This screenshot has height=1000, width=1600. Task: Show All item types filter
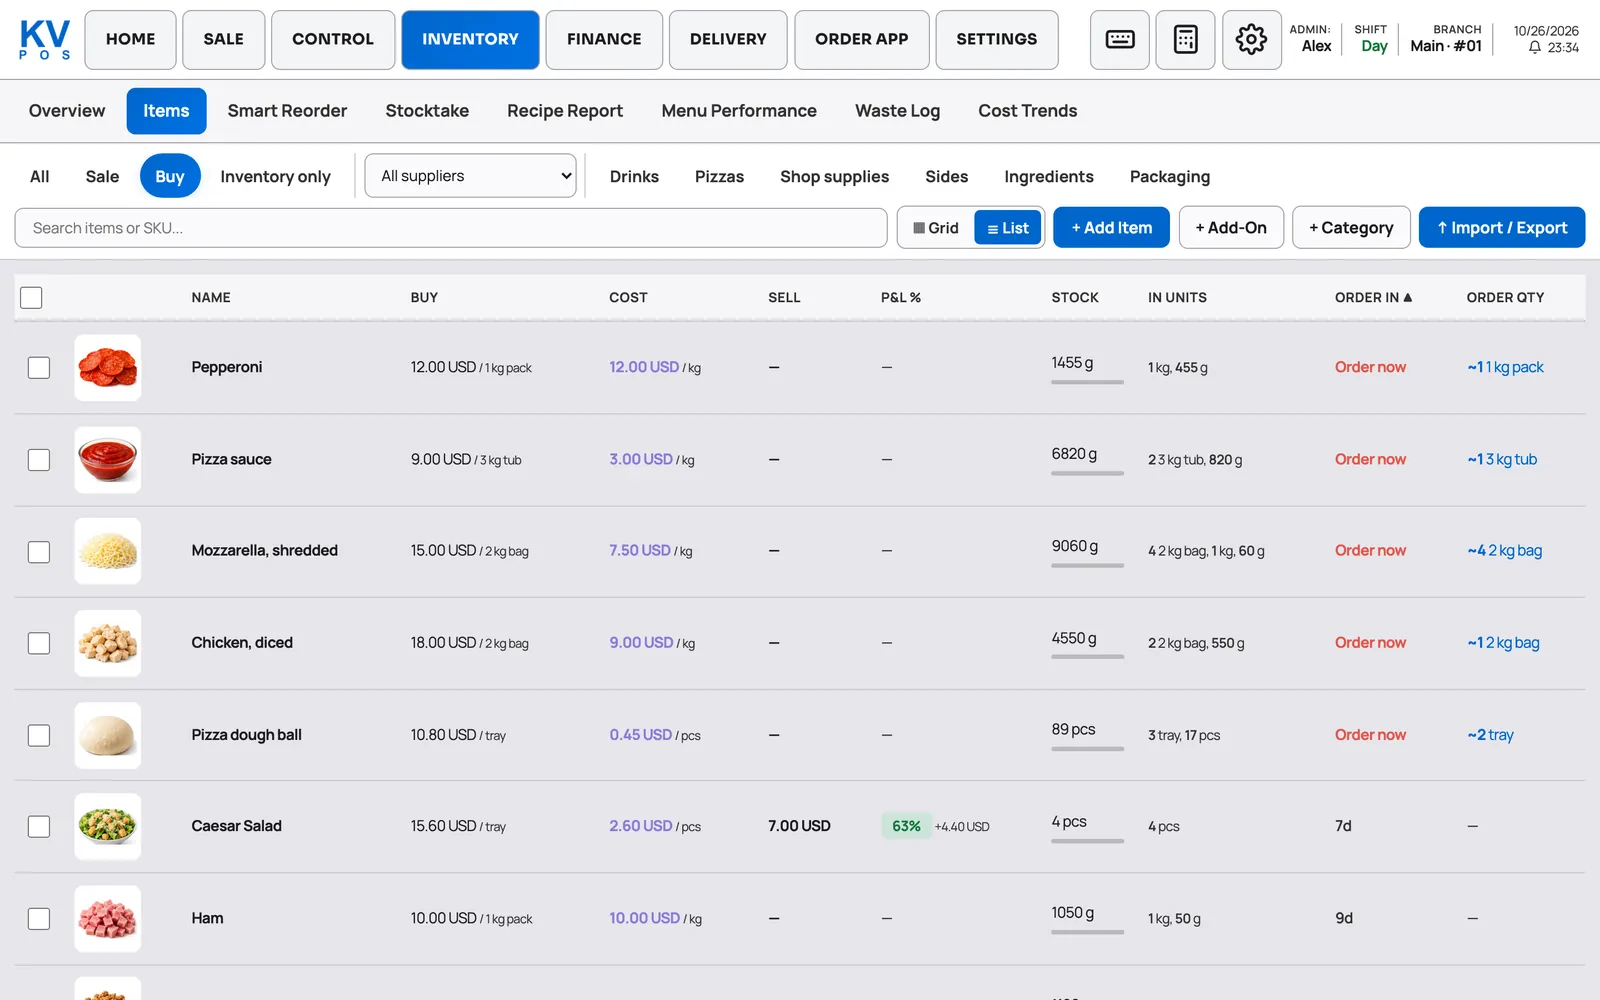pos(40,176)
